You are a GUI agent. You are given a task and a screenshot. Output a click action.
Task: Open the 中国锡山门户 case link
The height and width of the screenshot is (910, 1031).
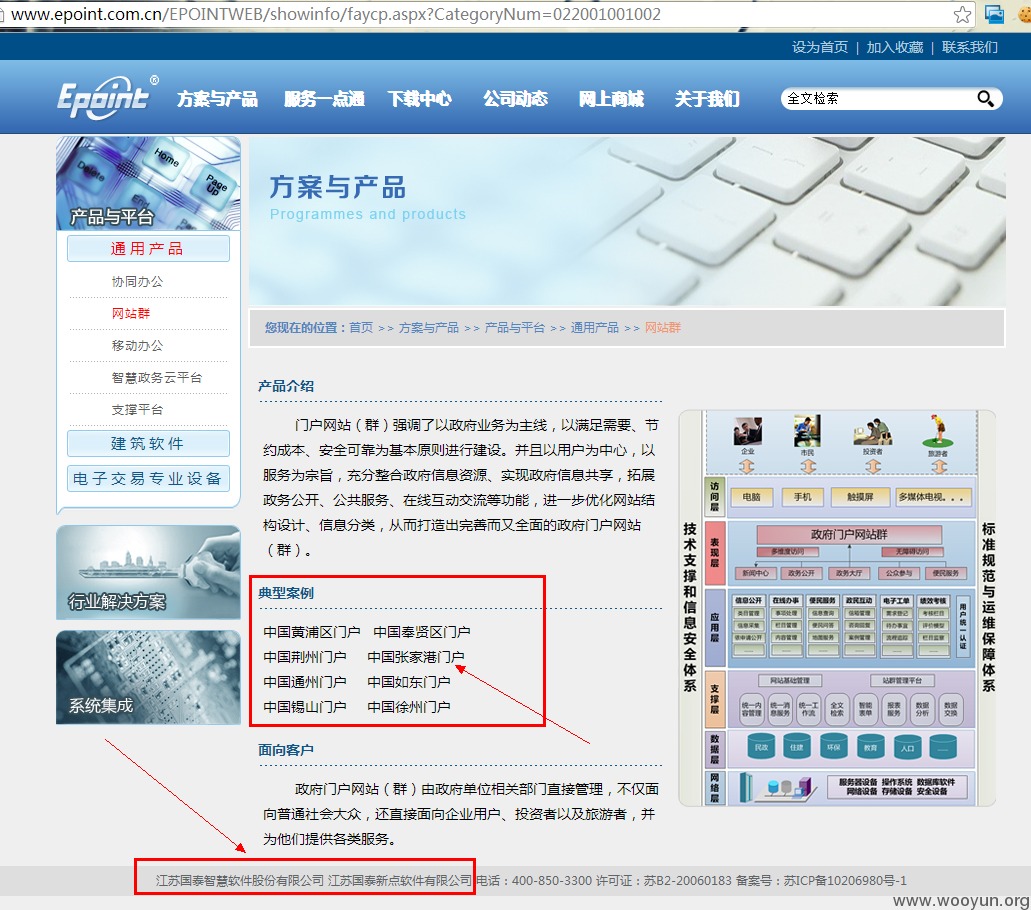tap(304, 707)
